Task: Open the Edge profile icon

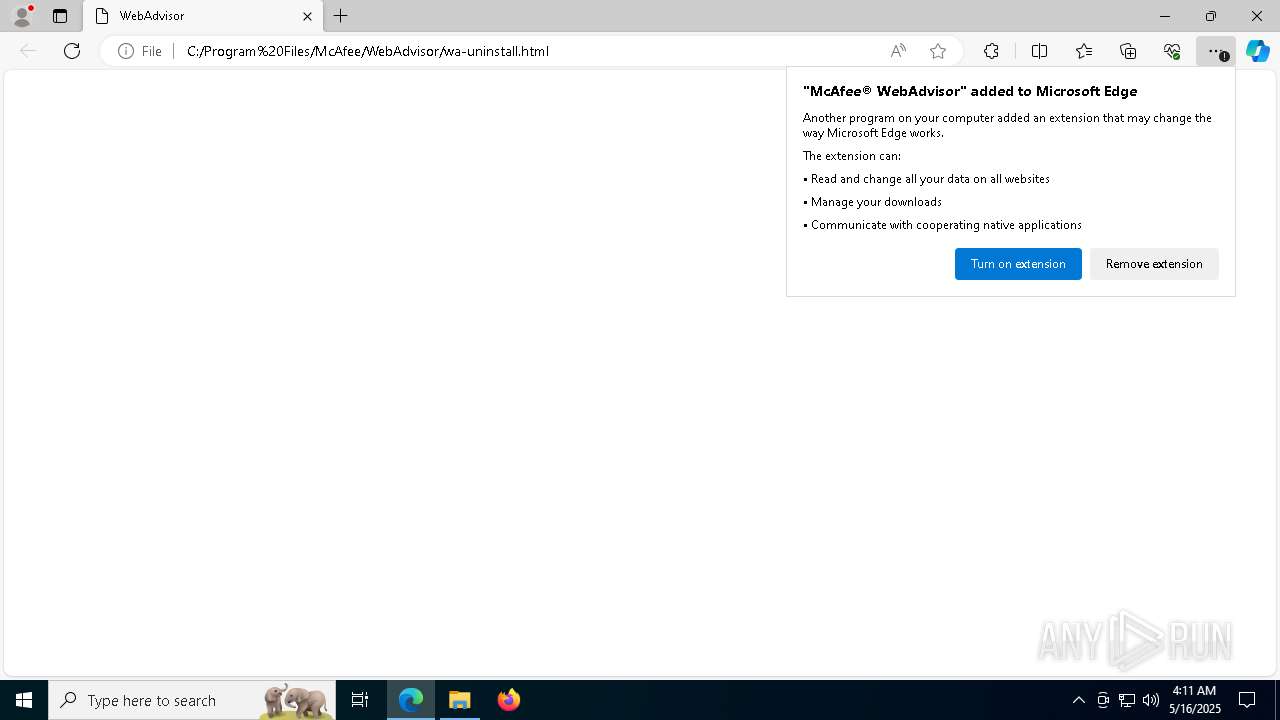Action: pyautogui.click(x=22, y=16)
